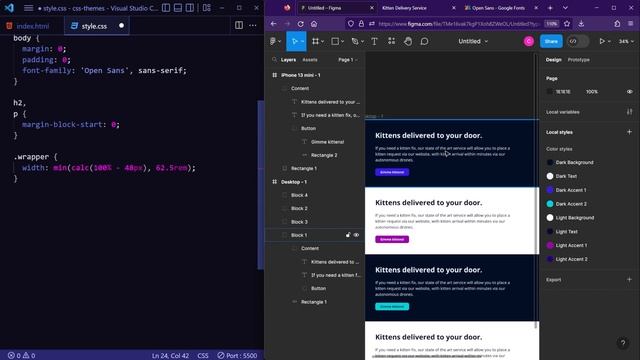Open the Pen tool dropdown arrow

click(362, 42)
